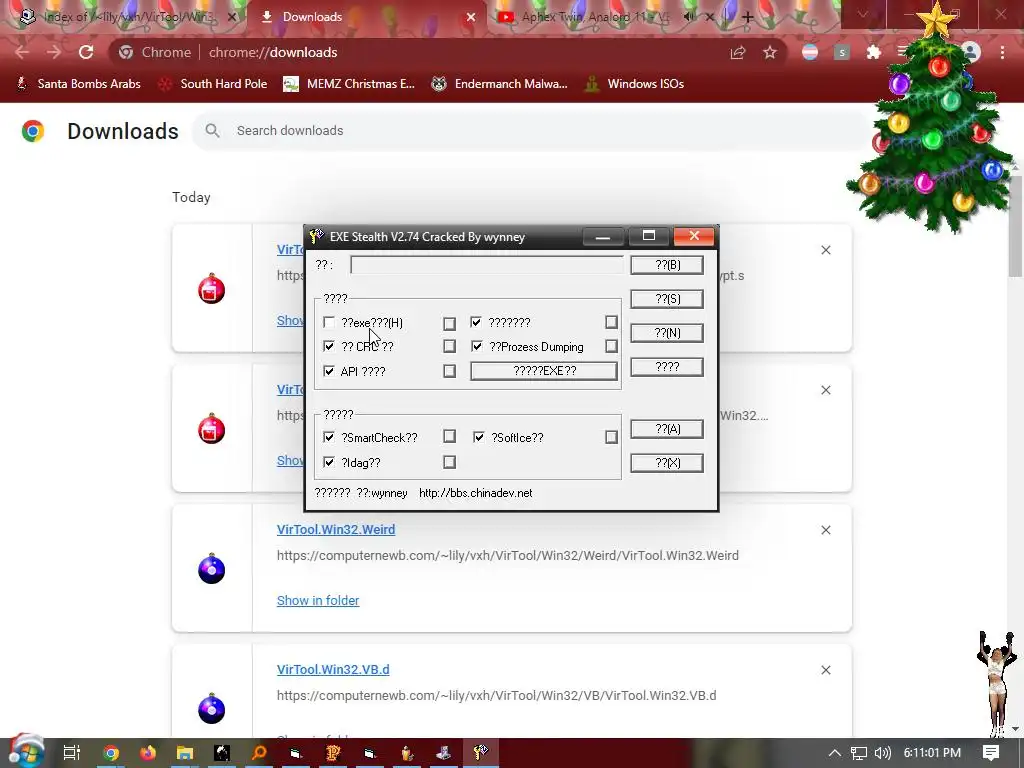Remove VirTool.Win32.VB.d from downloads list

(825, 670)
